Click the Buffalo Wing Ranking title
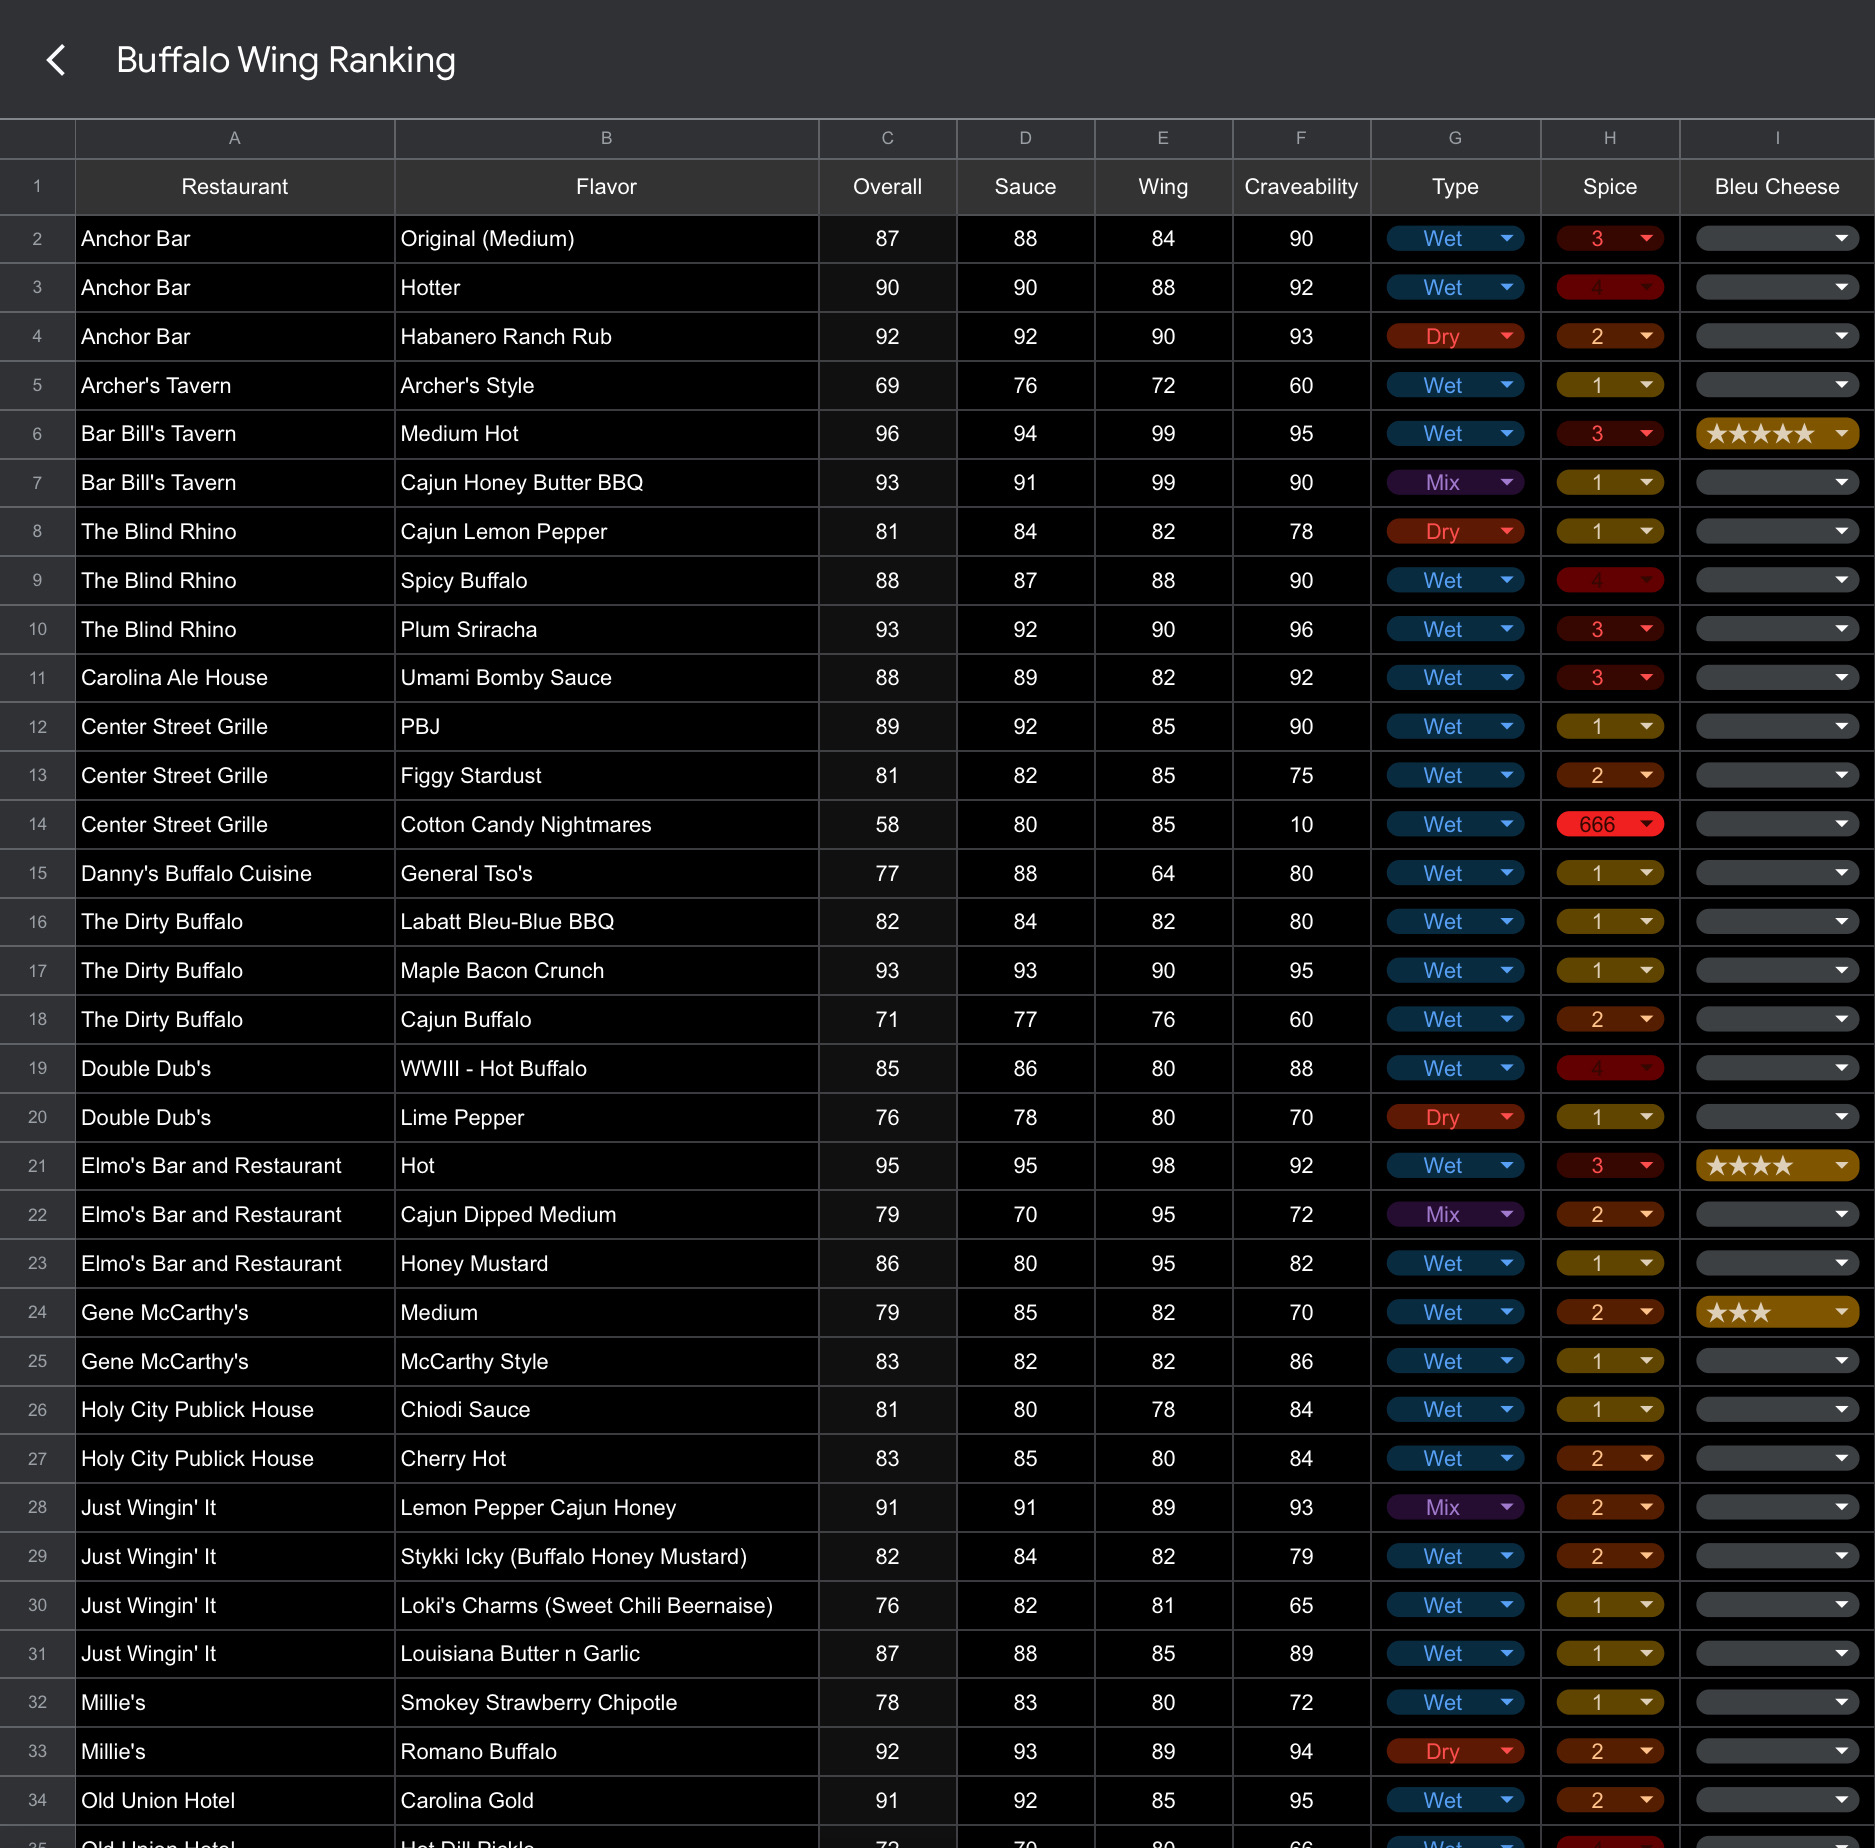Viewport: 1875px width, 1848px height. click(x=286, y=60)
